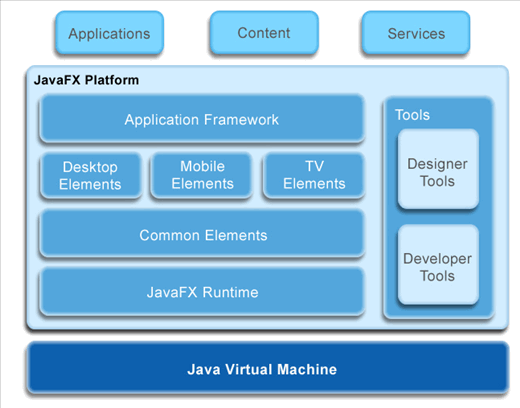Select the Common Elements layer
The height and width of the screenshot is (408, 520).
202,234
